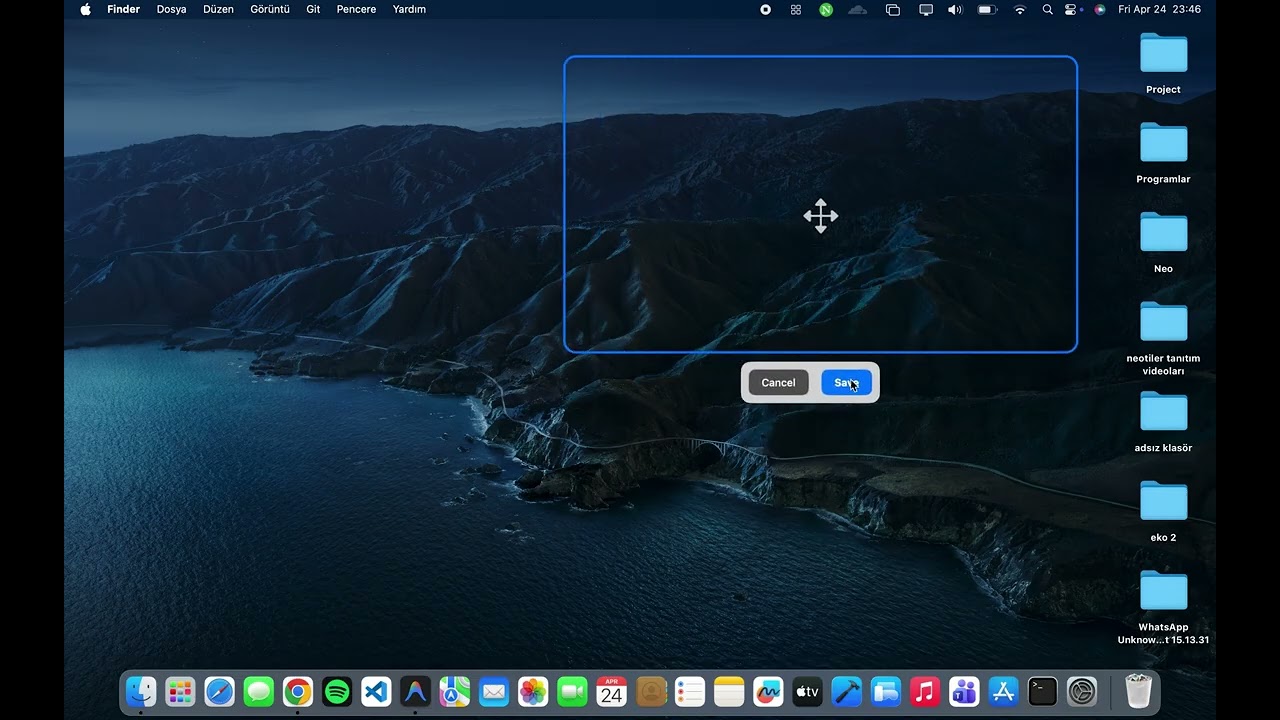
Task: Click the overlapping windows icon in menu bar
Action: (893, 9)
